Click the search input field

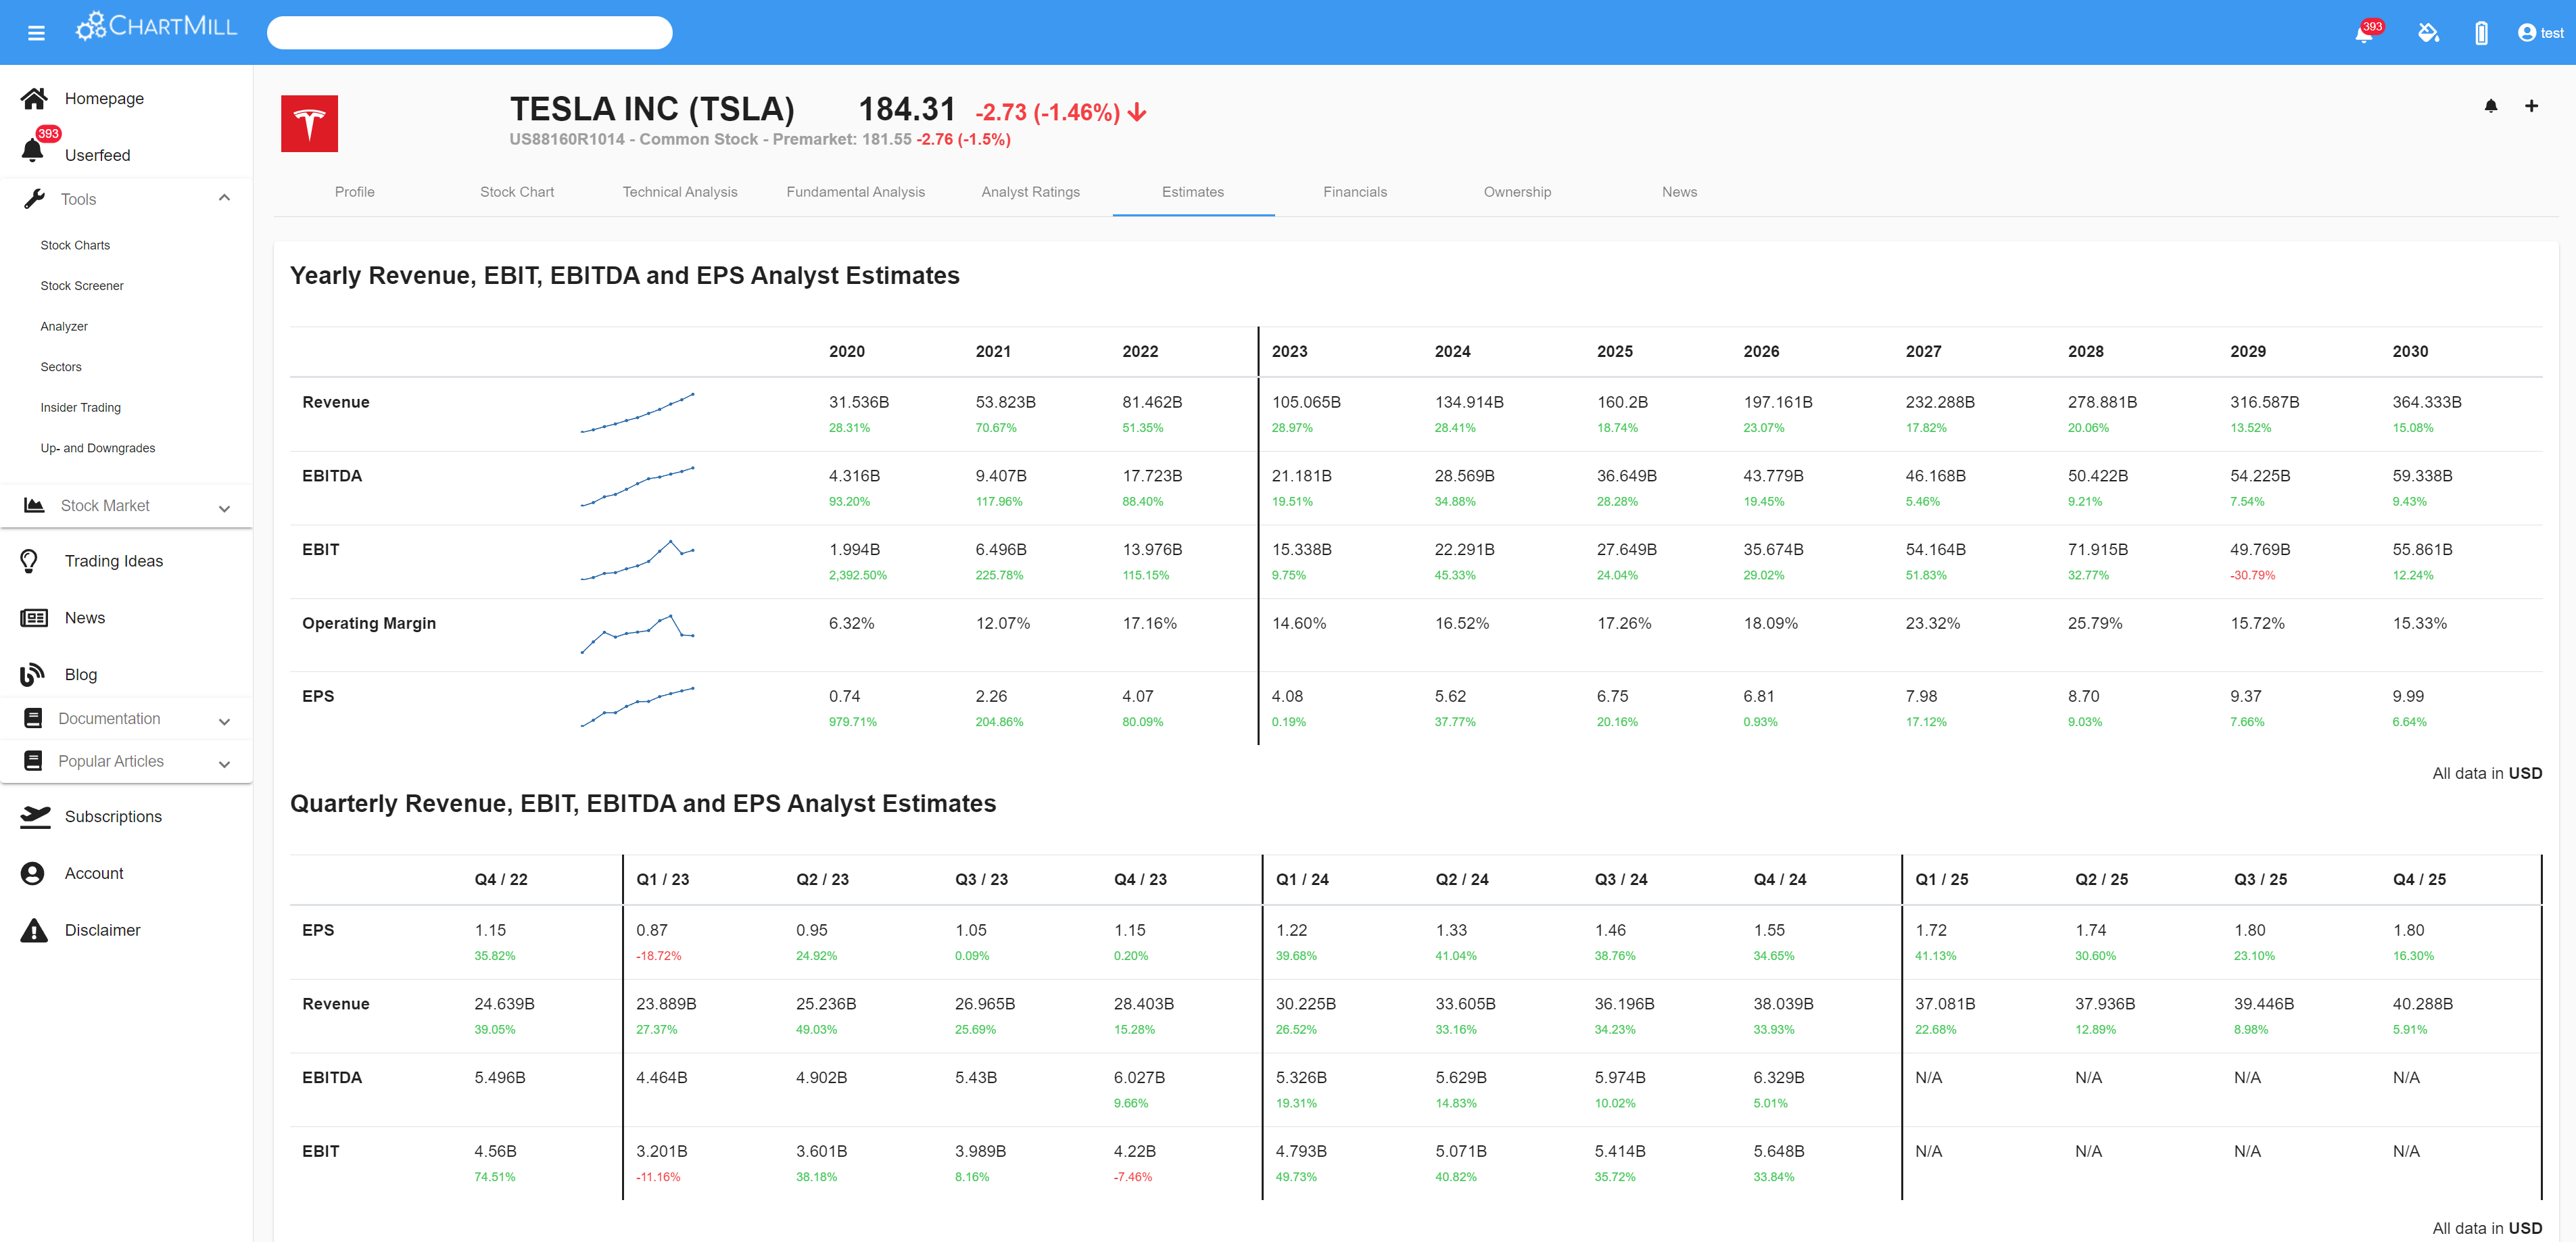(x=469, y=33)
